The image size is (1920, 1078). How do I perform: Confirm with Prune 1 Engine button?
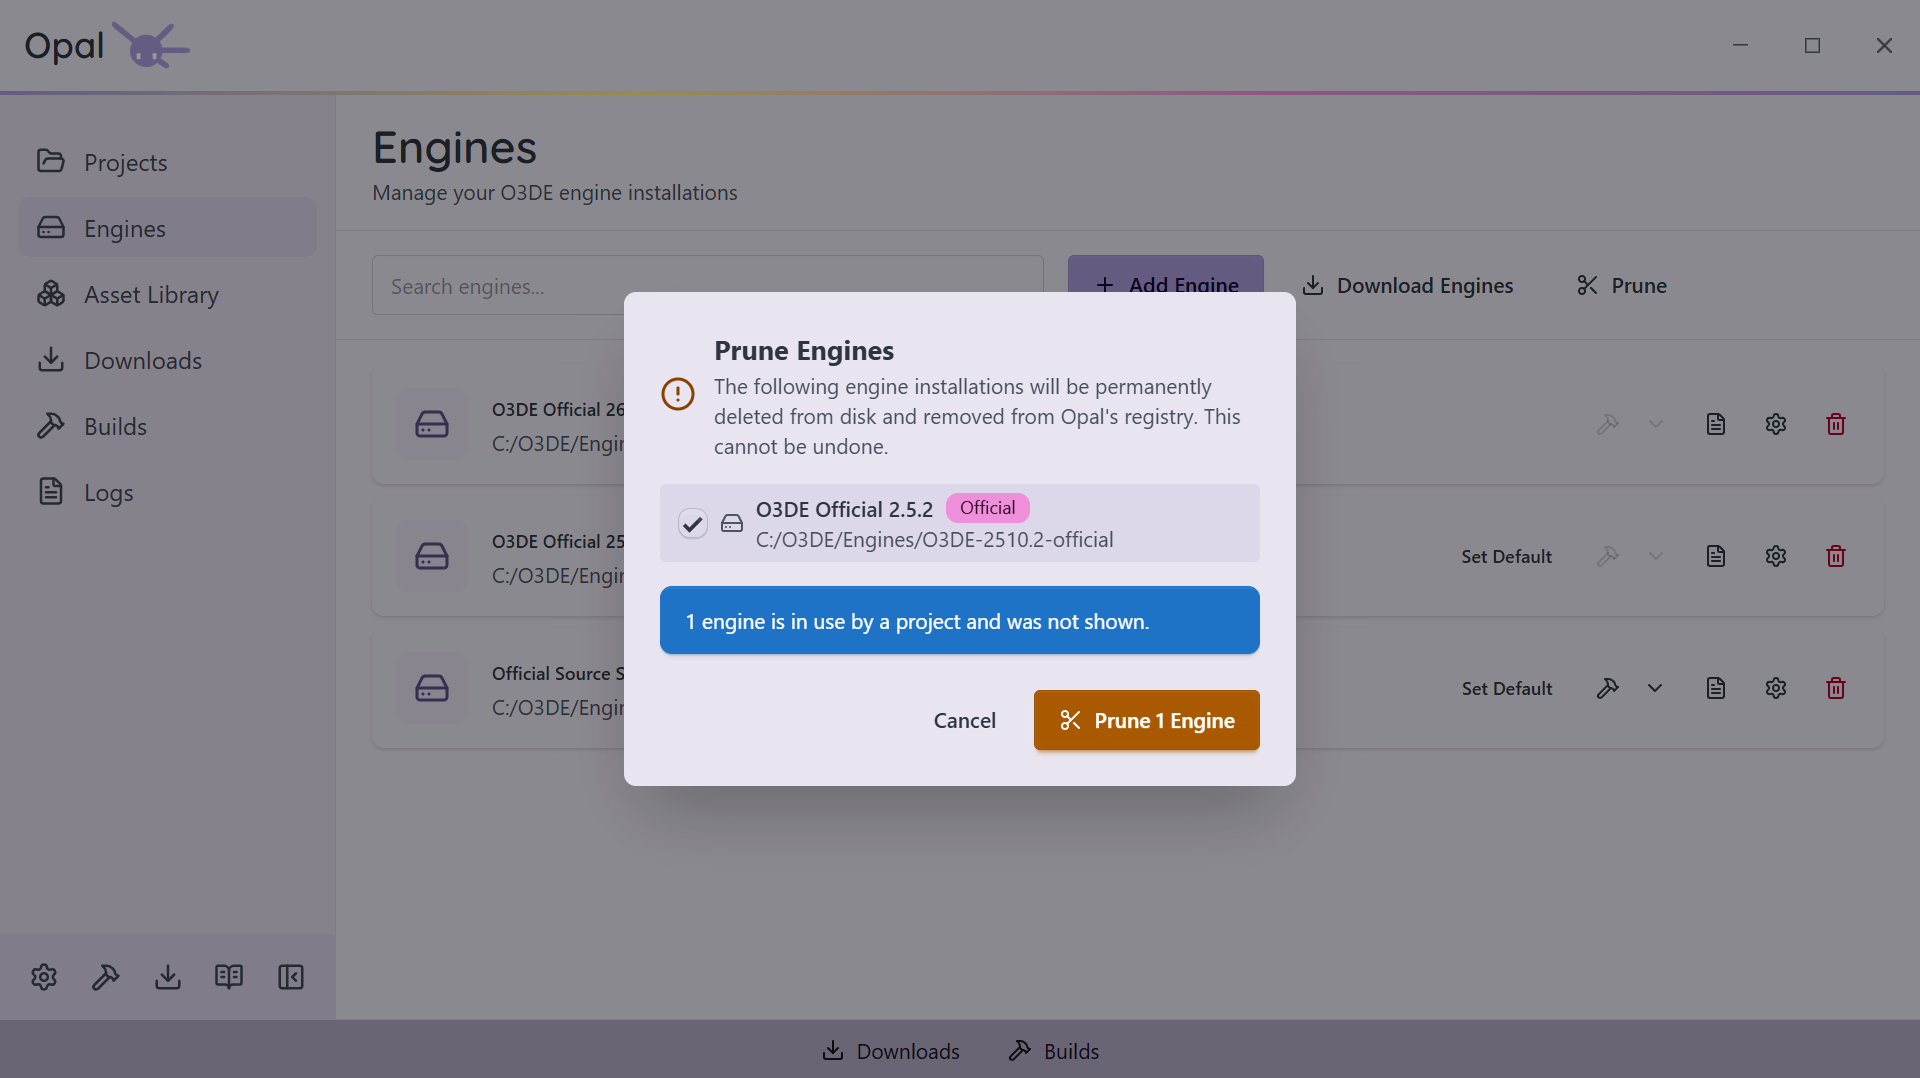click(x=1146, y=720)
